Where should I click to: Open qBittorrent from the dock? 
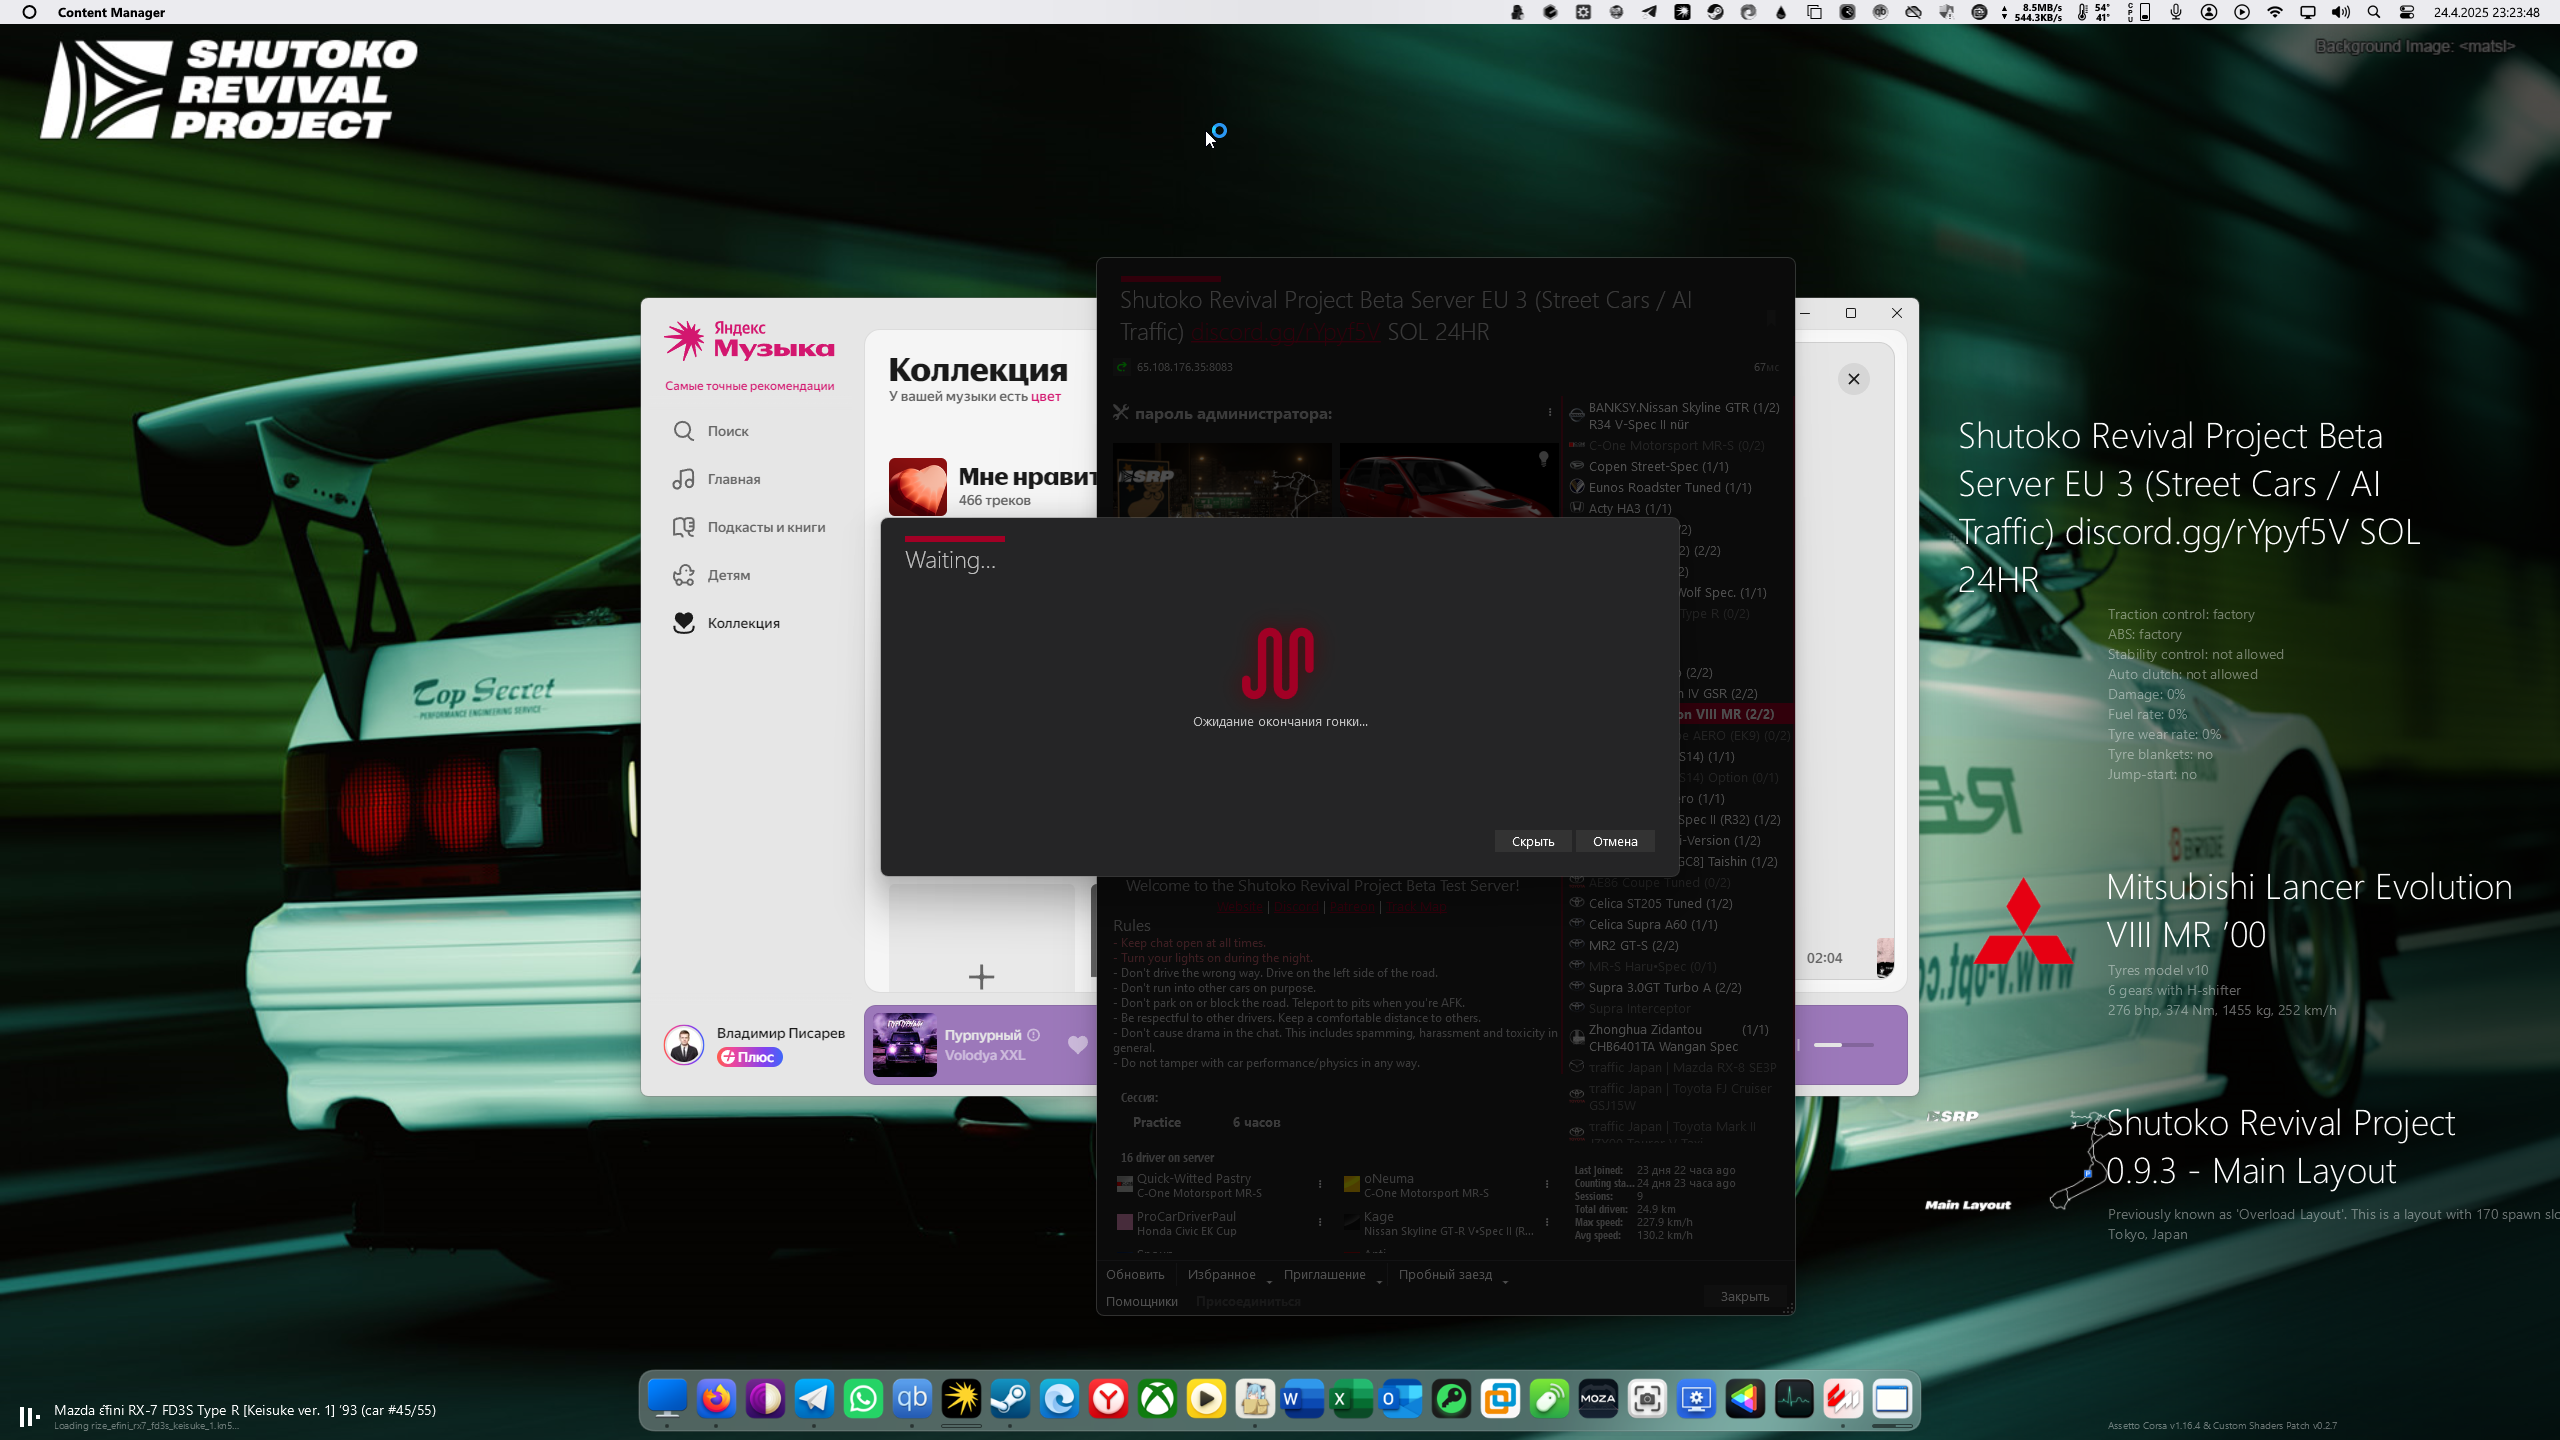coord(912,1398)
